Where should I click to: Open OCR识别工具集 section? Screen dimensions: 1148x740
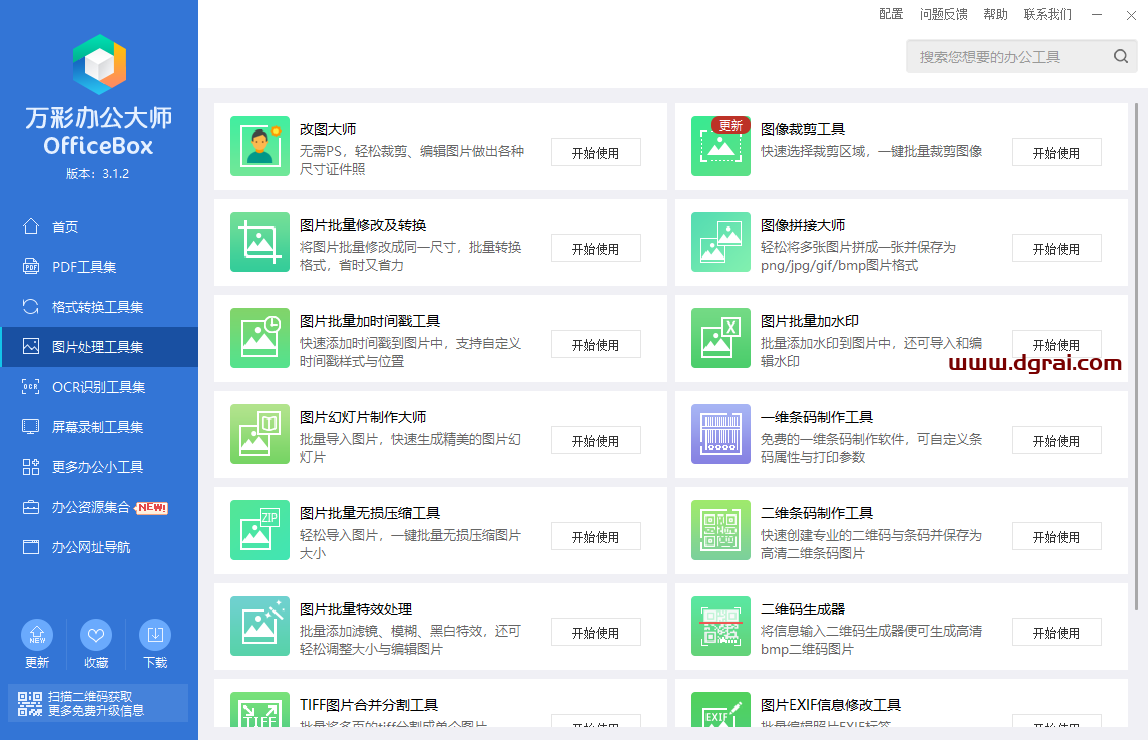coord(99,386)
